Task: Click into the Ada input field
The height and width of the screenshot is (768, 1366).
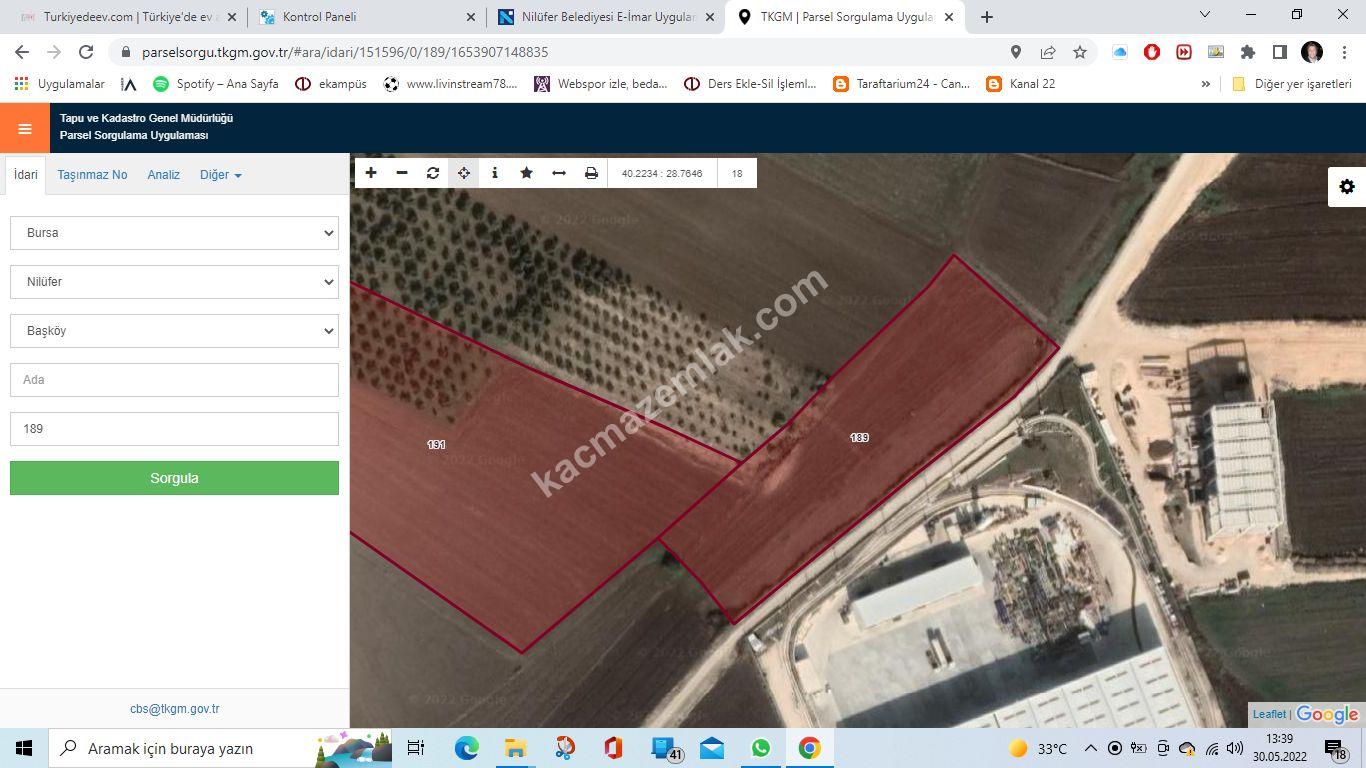Action: (x=174, y=380)
